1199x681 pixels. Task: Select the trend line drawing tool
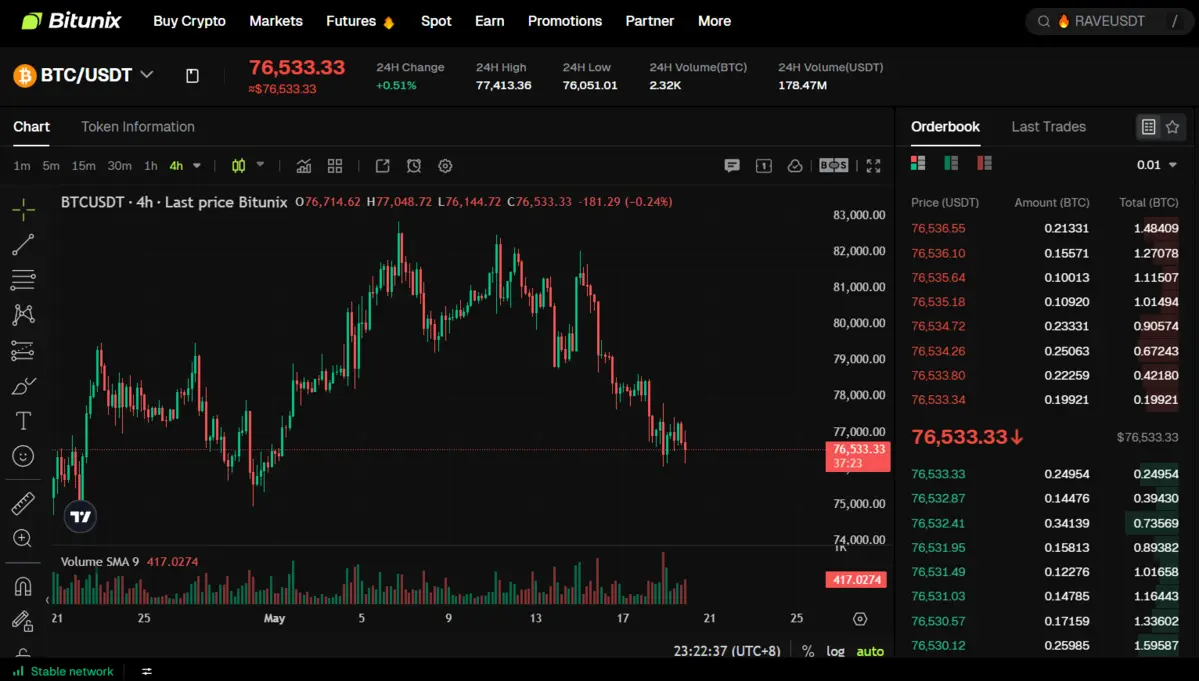point(23,245)
